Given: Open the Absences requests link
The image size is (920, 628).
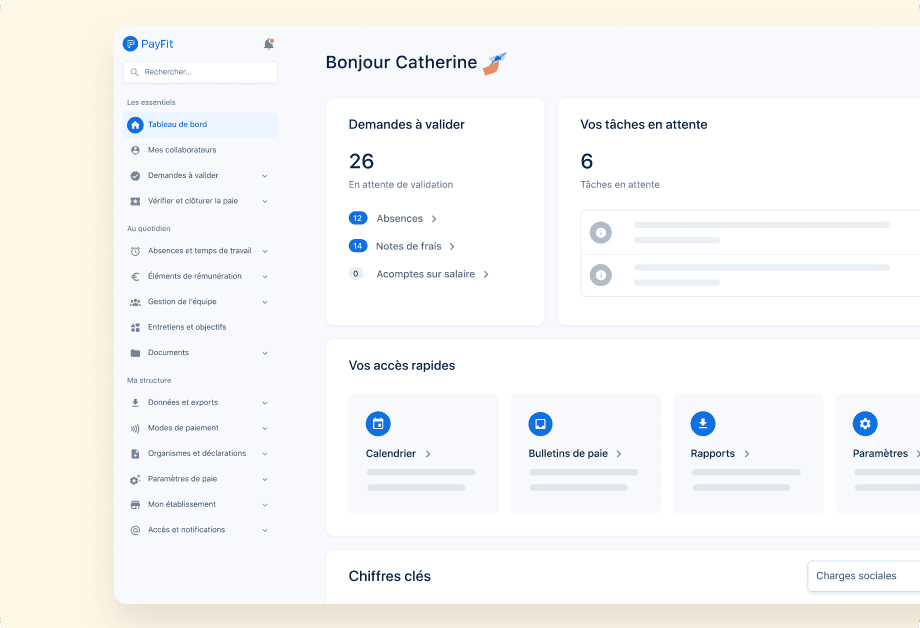Looking at the screenshot, I should click(x=407, y=218).
